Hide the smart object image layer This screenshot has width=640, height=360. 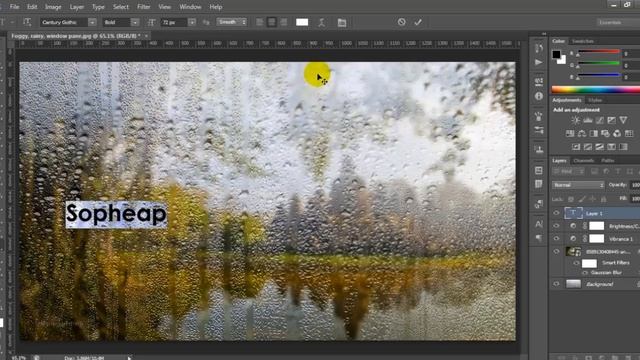pos(556,251)
